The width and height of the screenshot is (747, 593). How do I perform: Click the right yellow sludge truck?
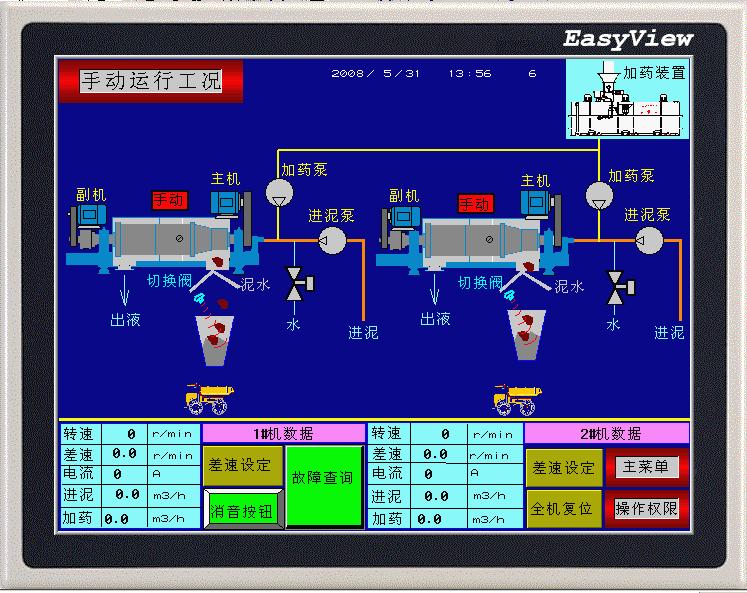point(517,399)
